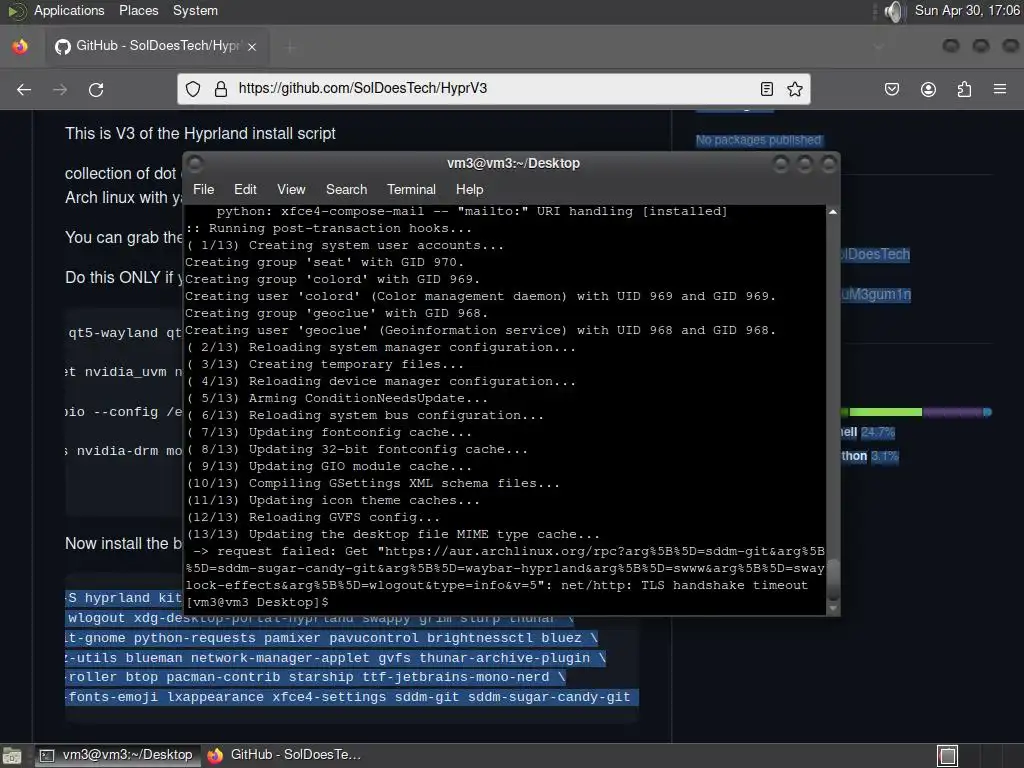
Task: Click line '( 1/13) Creating system user accounts'
Action: click(x=345, y=246)
